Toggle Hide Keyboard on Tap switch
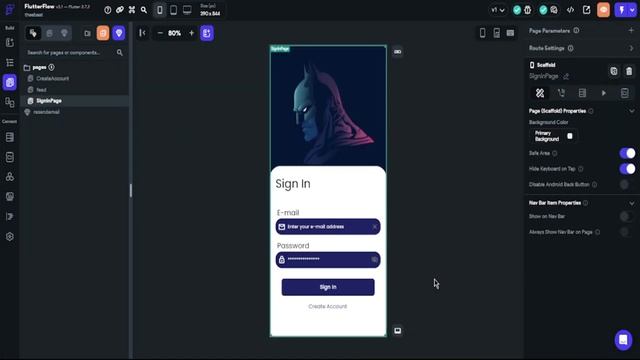Viewport: 640px width, 360px height. coord(627,169)
